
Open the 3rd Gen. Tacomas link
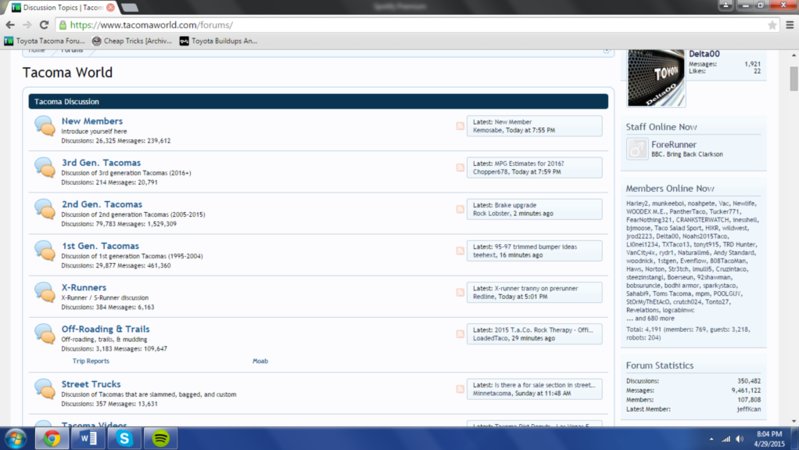tap(101, 163)
